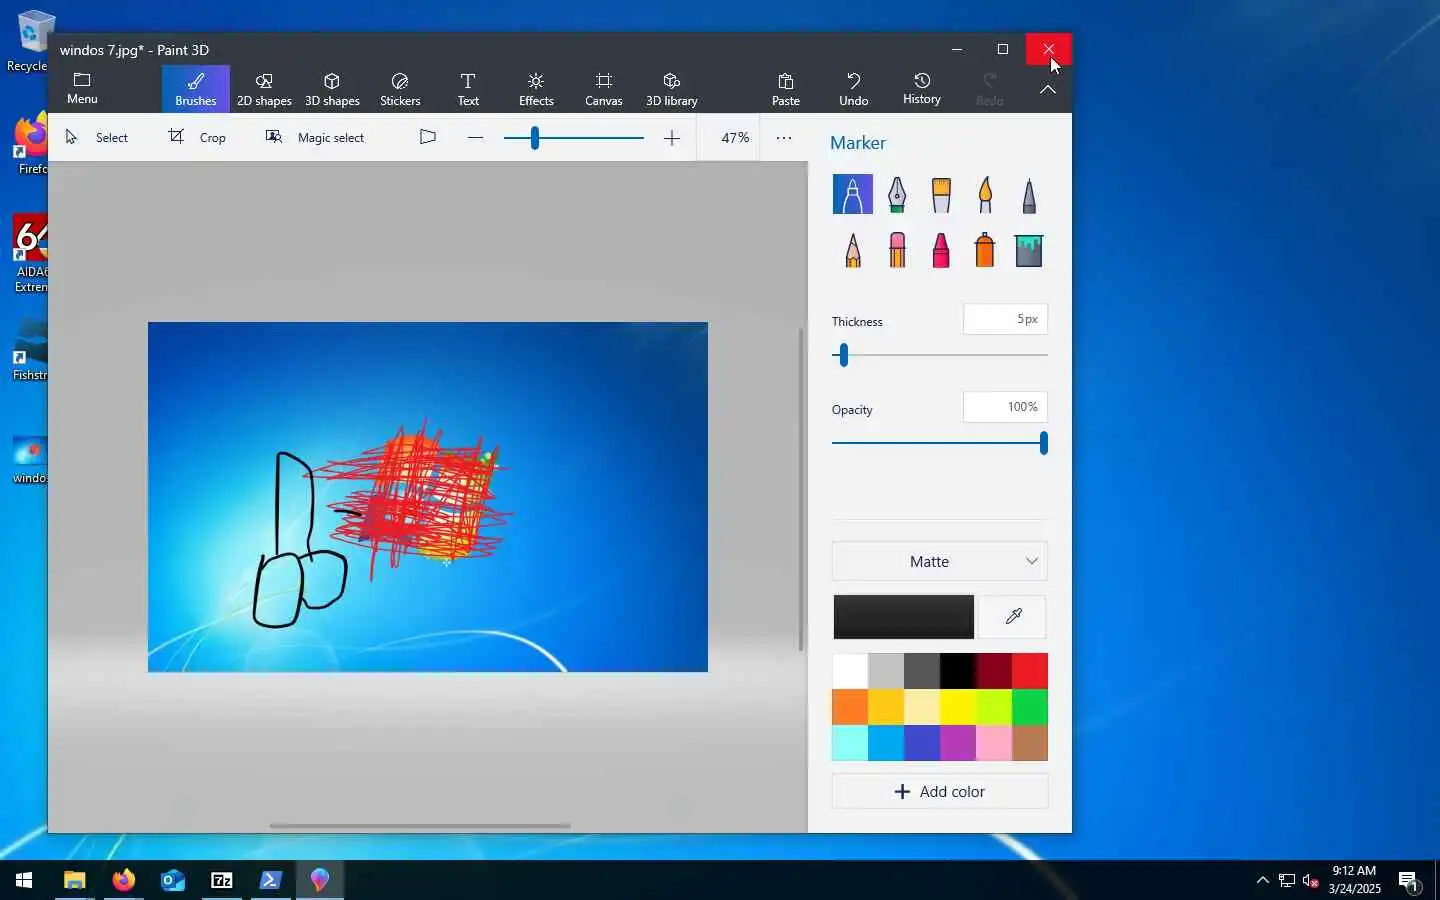
Task: Pick the brown color swatch
Action: [x=1030, y=743]
